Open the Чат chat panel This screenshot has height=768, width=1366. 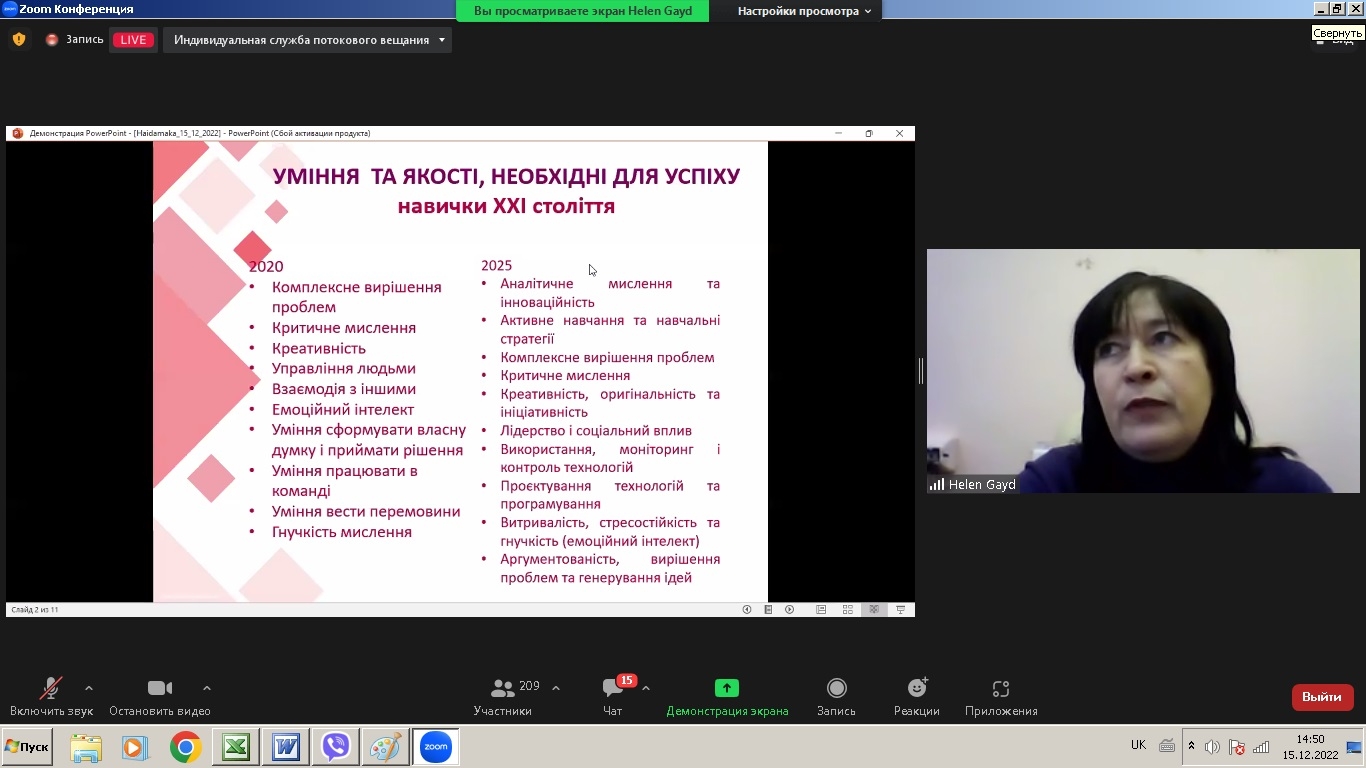613,697
